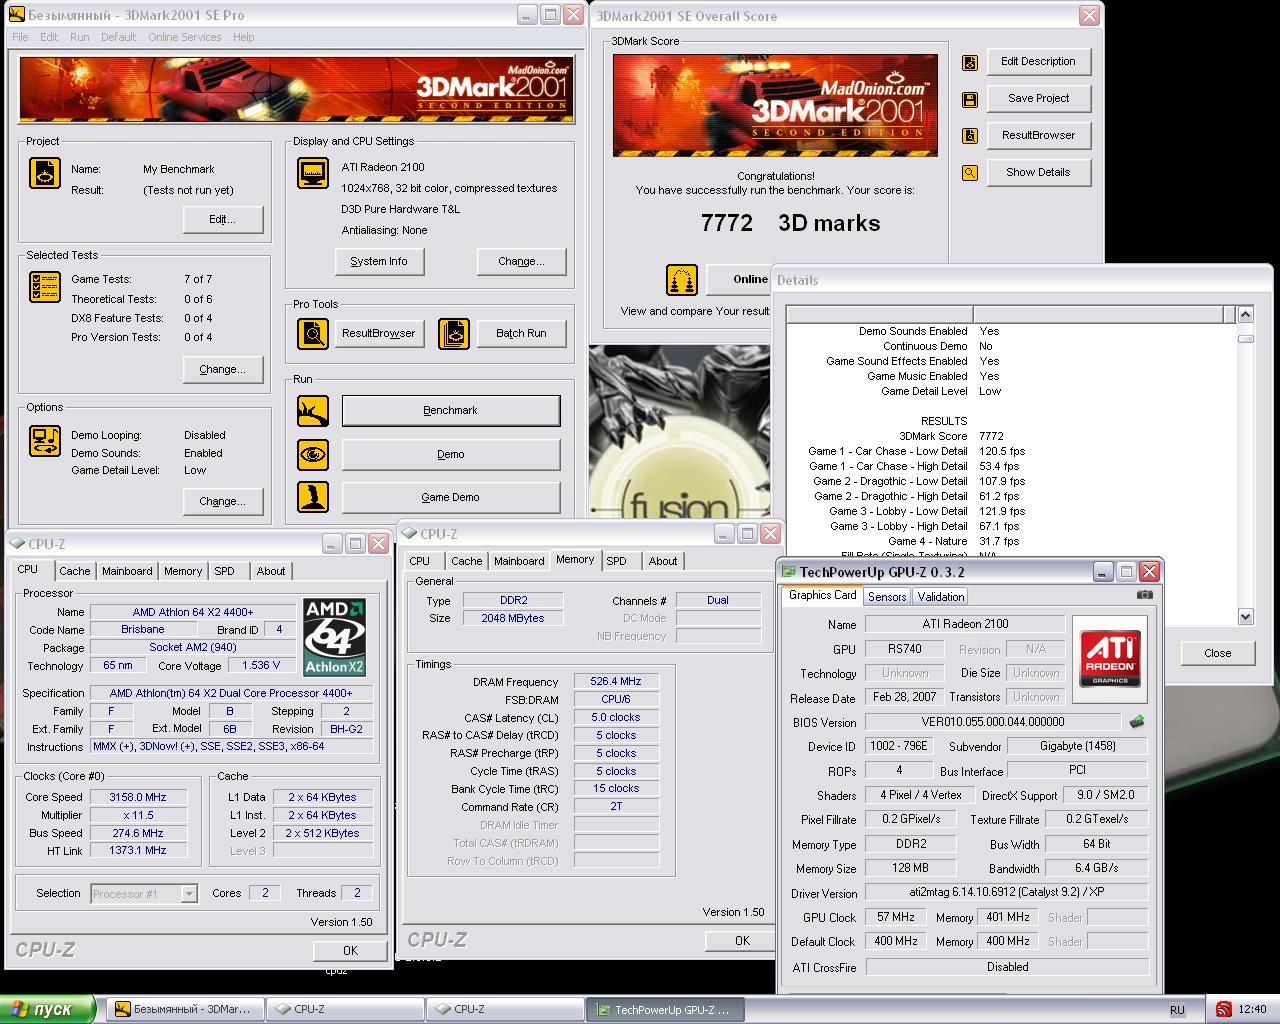Switch to 3DMark taskbar item

pyautogui.click(x=185, y=1010)
